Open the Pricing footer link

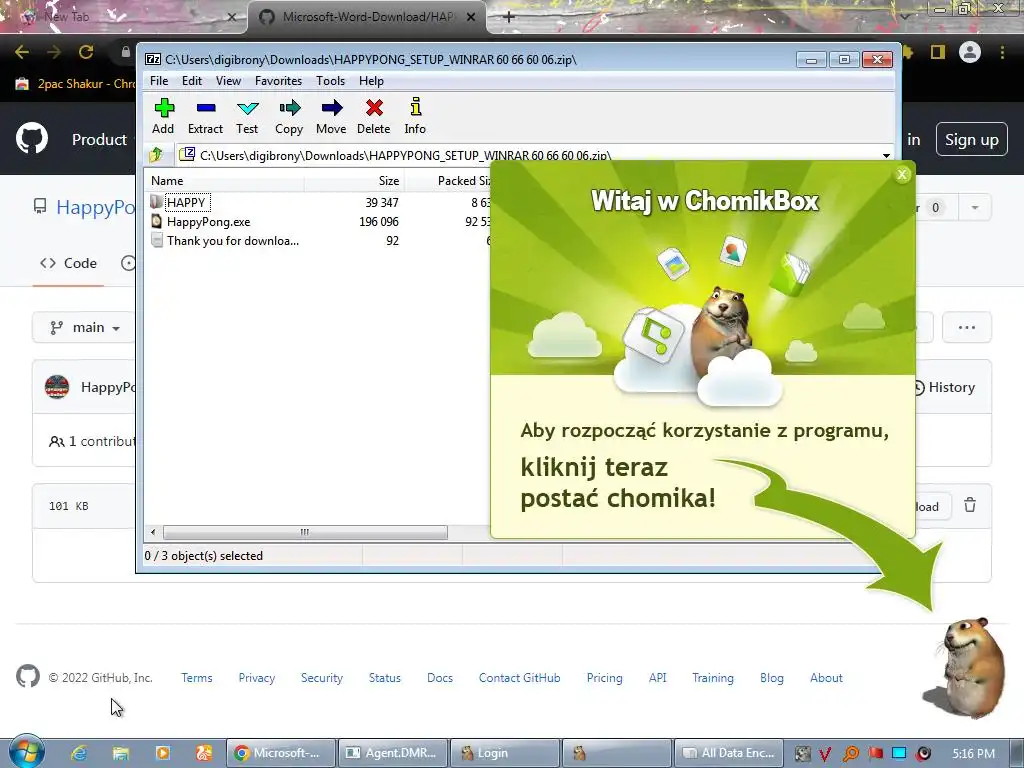click(x=604, y=678)
